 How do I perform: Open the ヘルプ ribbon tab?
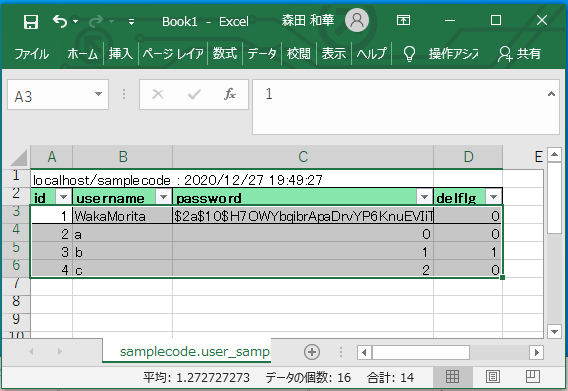tap(371, 54)
